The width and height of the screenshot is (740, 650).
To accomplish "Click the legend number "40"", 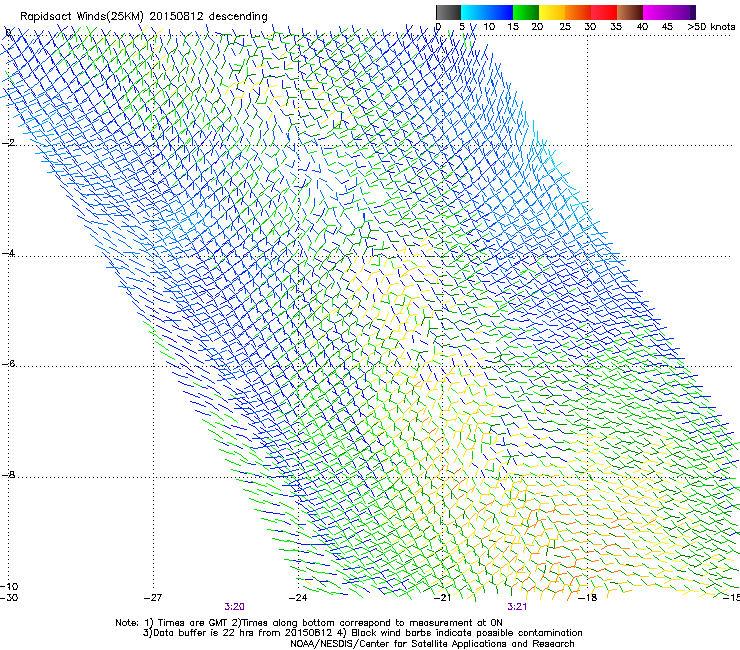I will coord(642,27).
